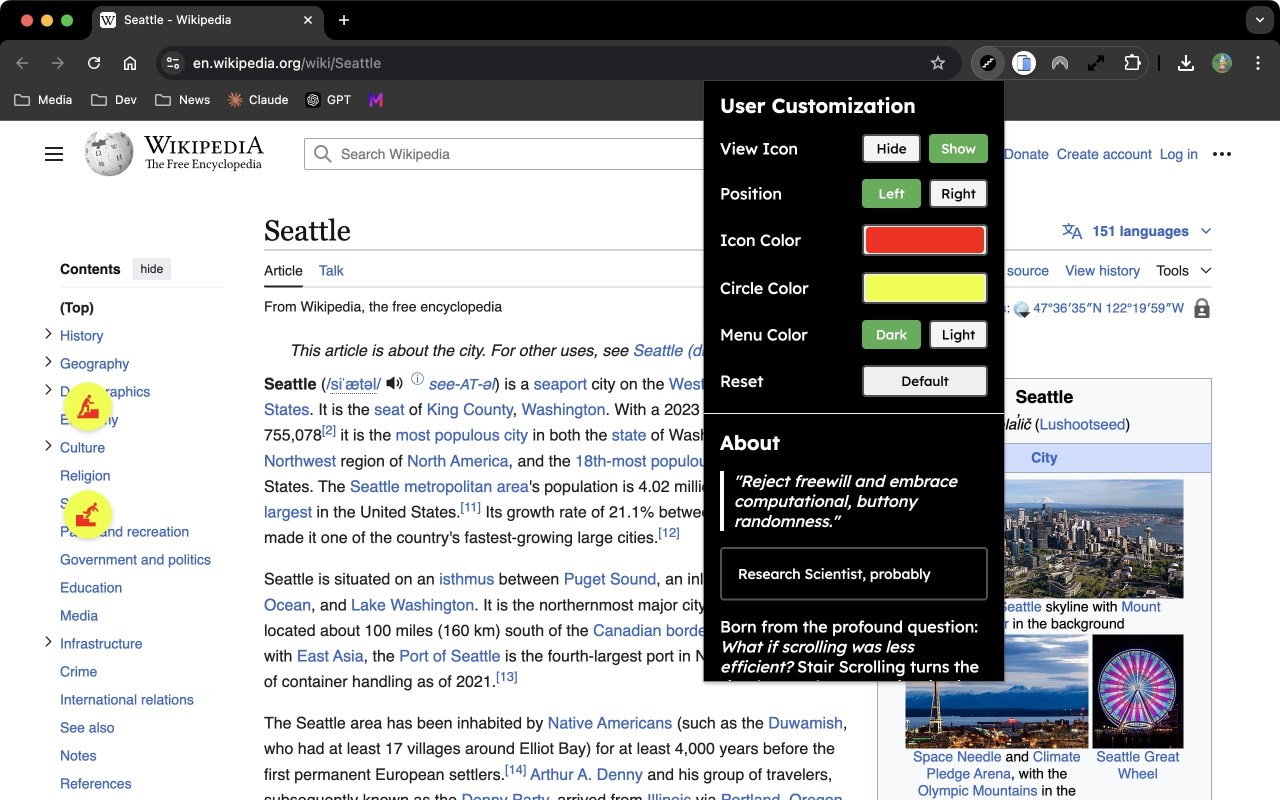Reload the current page

pyautogui.click(x=94, y=63)
